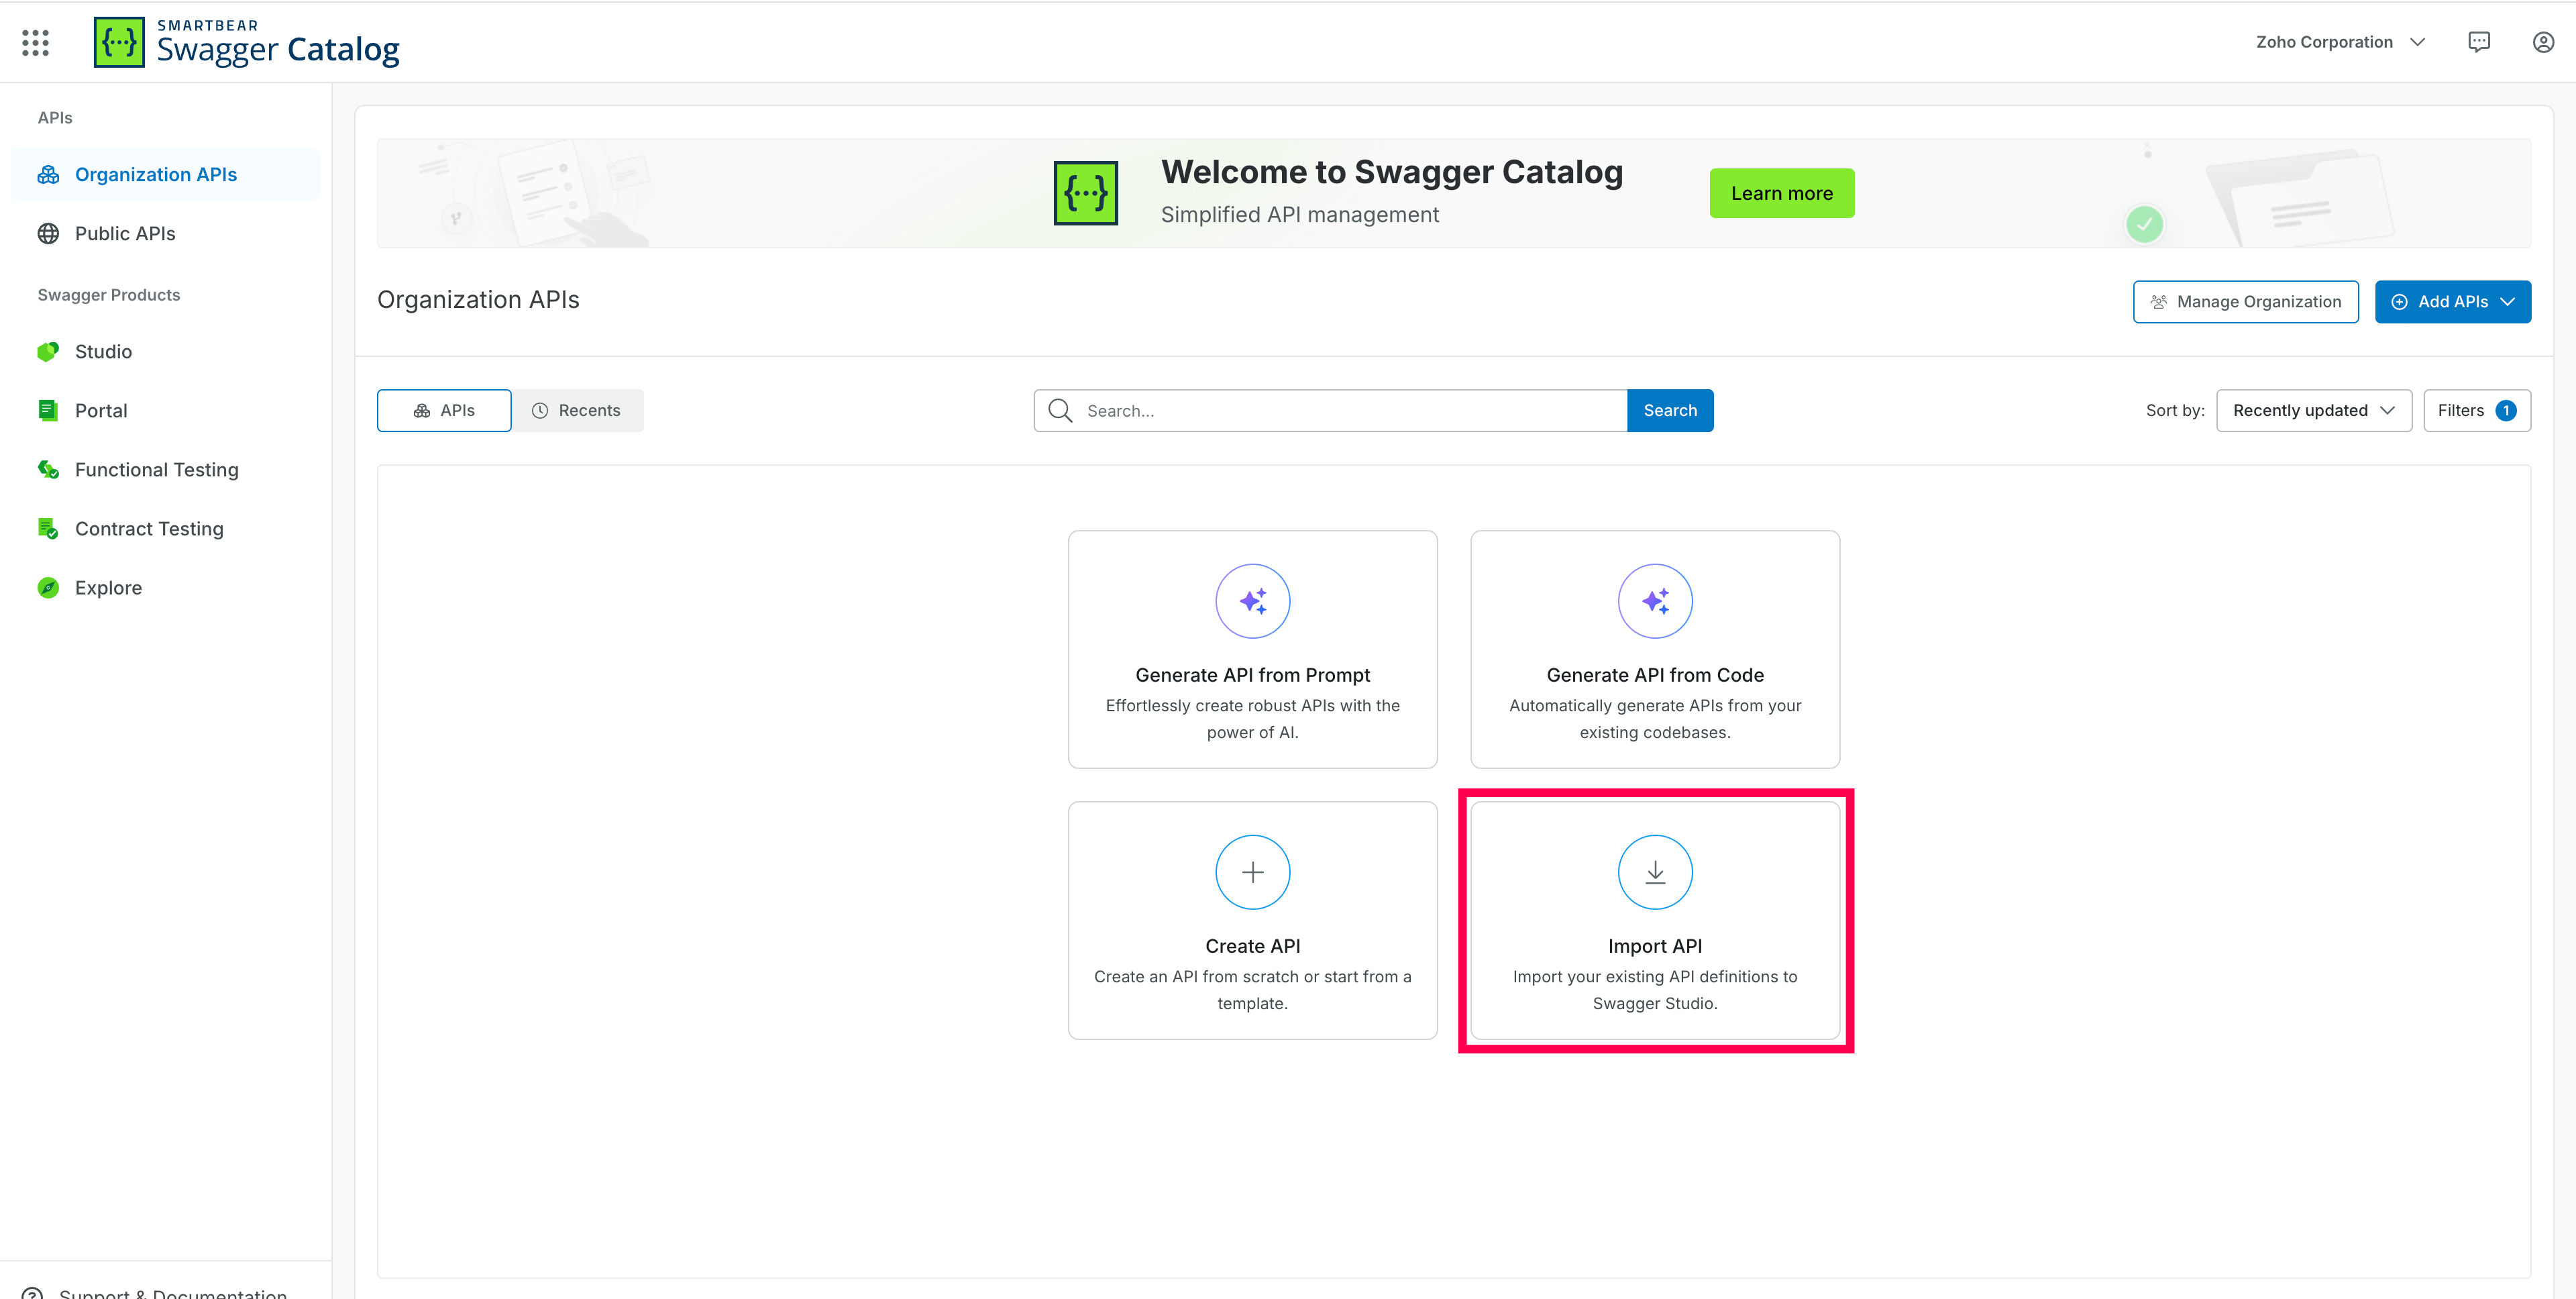The image size is (2576, 1299).
Task: Click the Manage Organization people icon
Action: [2159, 302]
